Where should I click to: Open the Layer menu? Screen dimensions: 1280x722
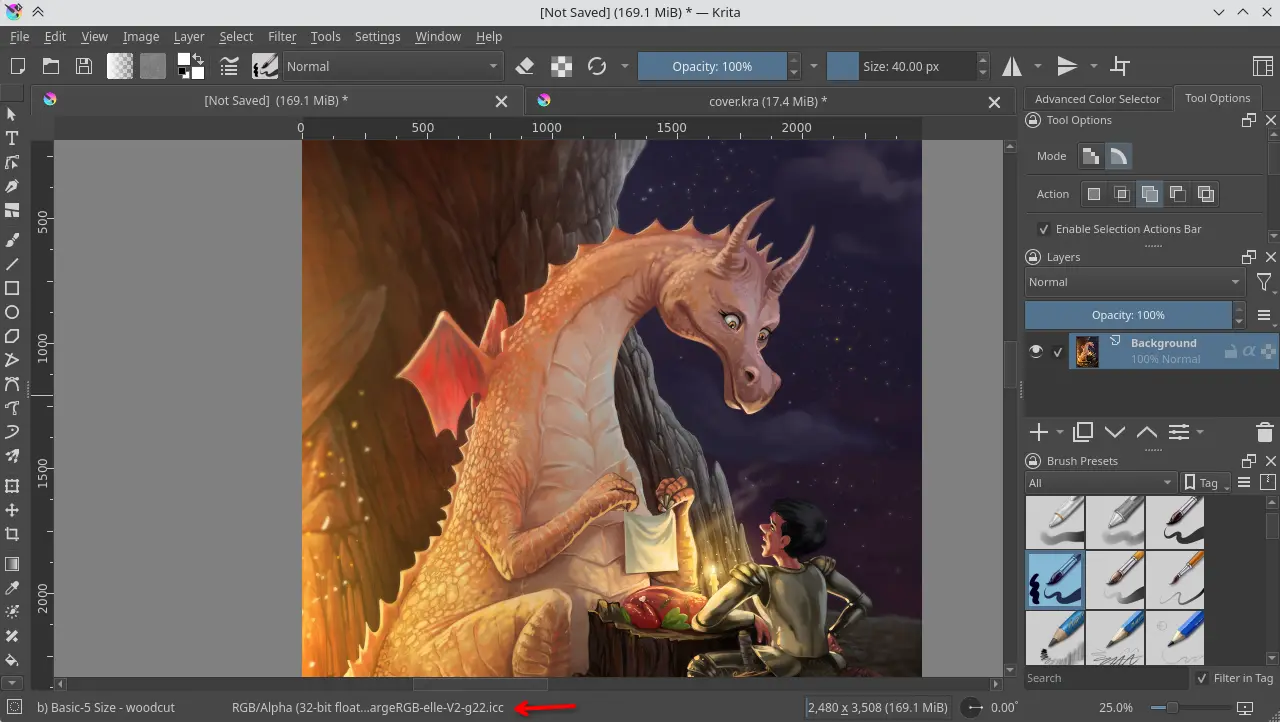pyautogui.click(x=189, y=36)
